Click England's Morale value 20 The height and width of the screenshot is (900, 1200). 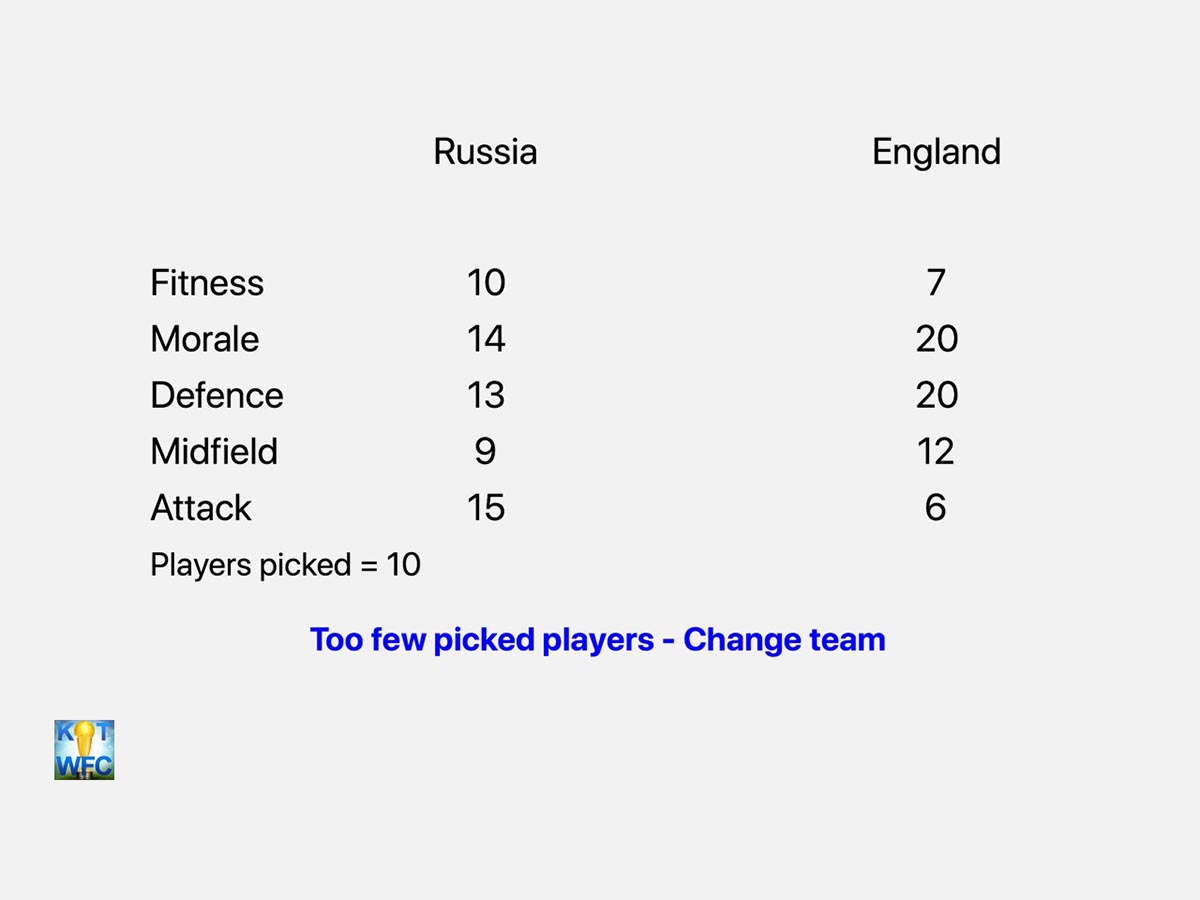pyautogui.click(x=937, y=339)
